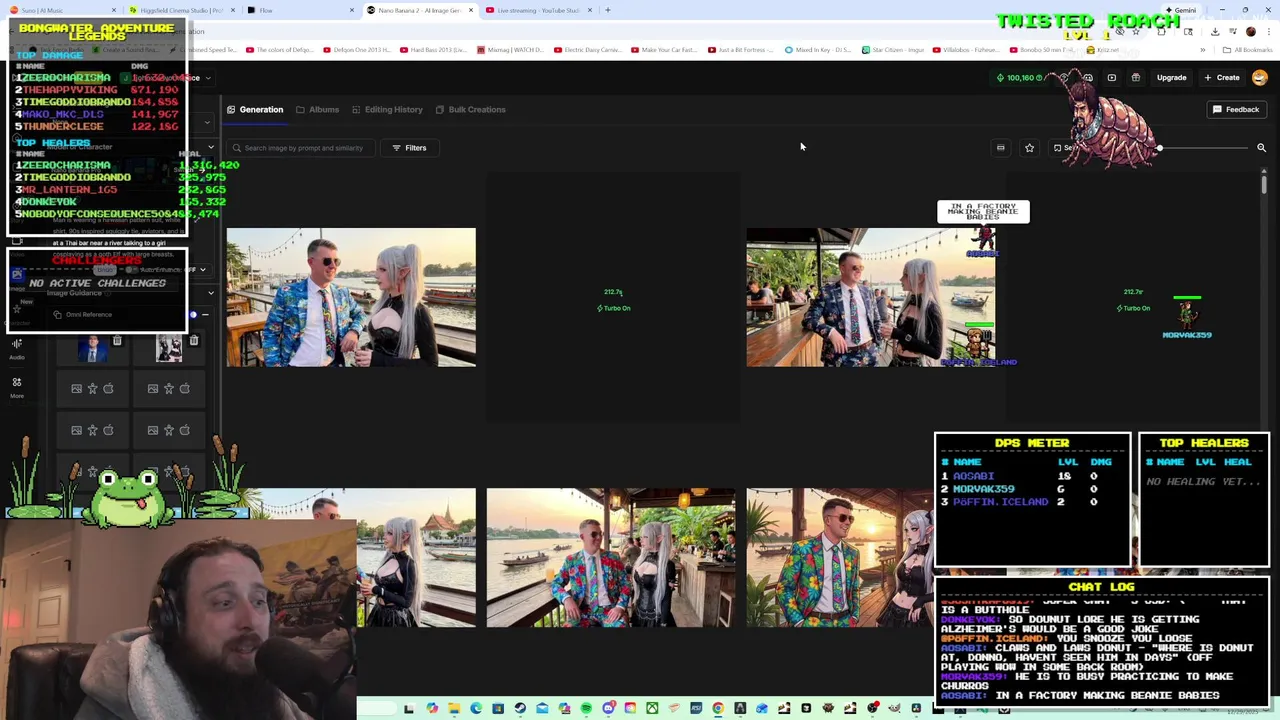Image resolution: width=1280 pixels, height=720 pixels.
Task: Click image upload icon in slot below man's portrait
Action: coord(76,388)
